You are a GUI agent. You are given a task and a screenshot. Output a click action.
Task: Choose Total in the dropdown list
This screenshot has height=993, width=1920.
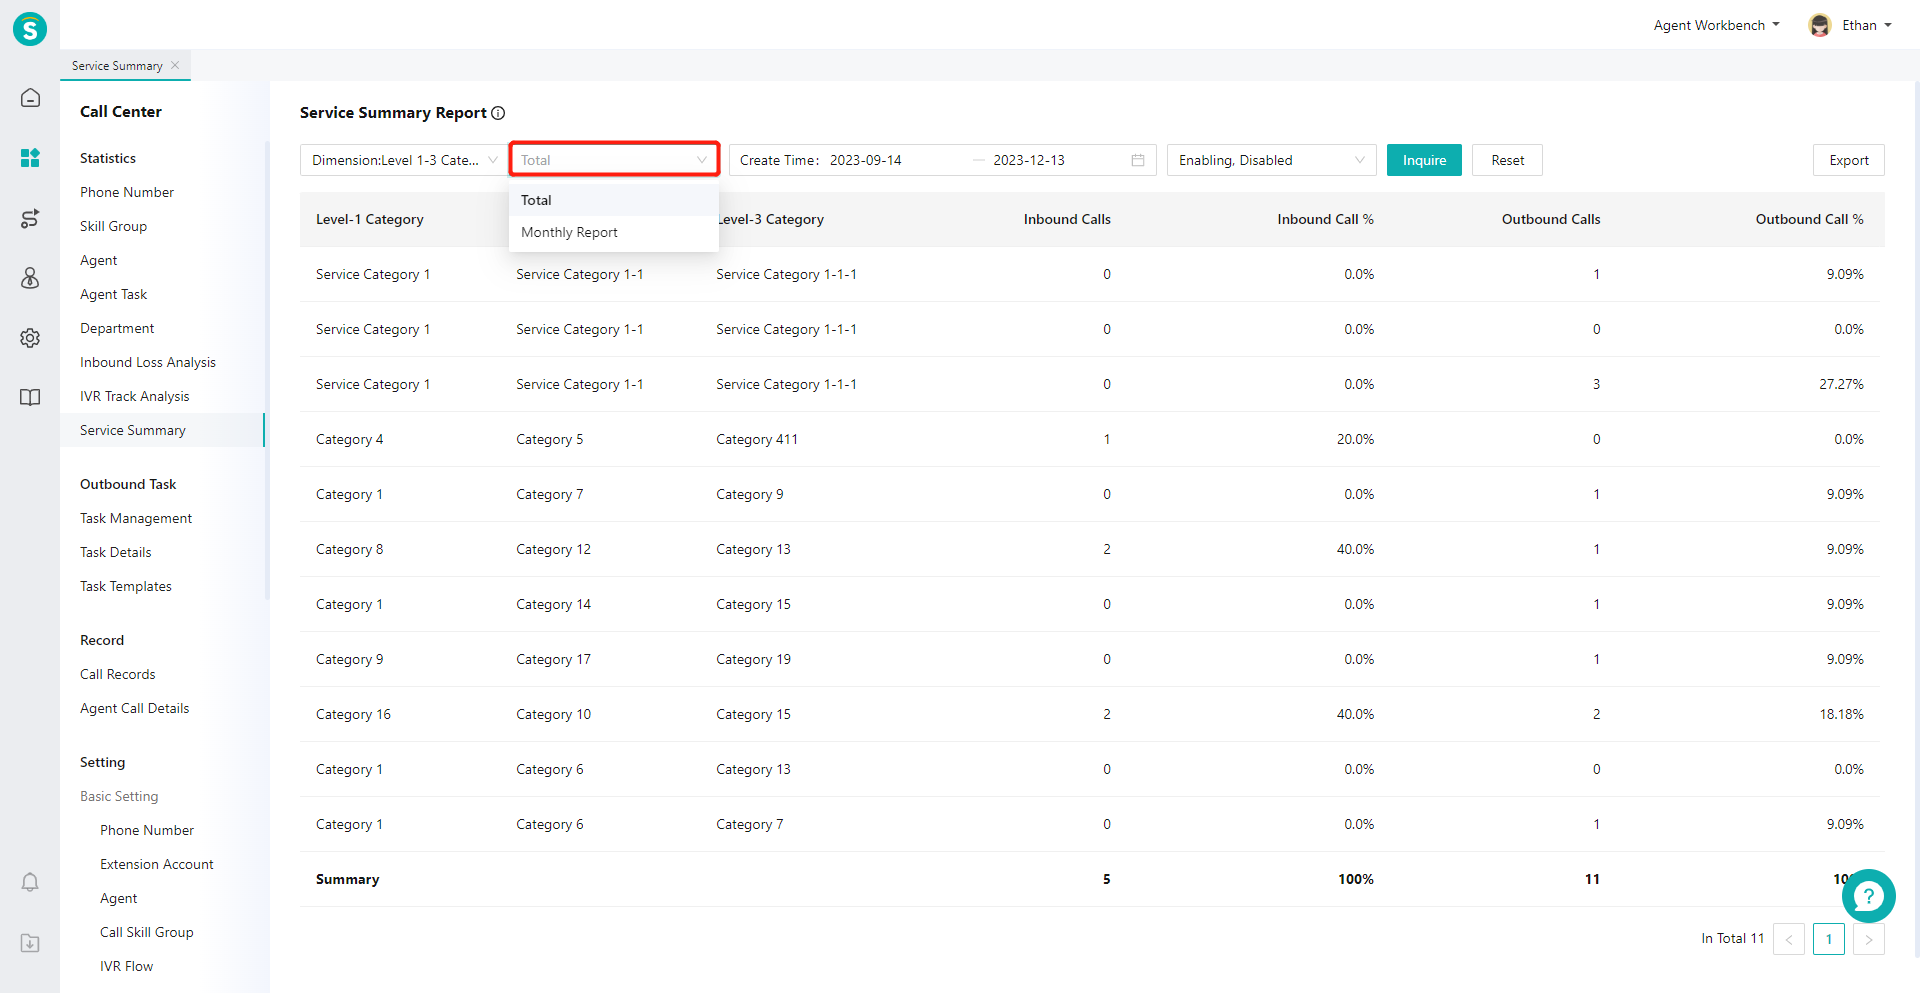click(x=614, y=200)
